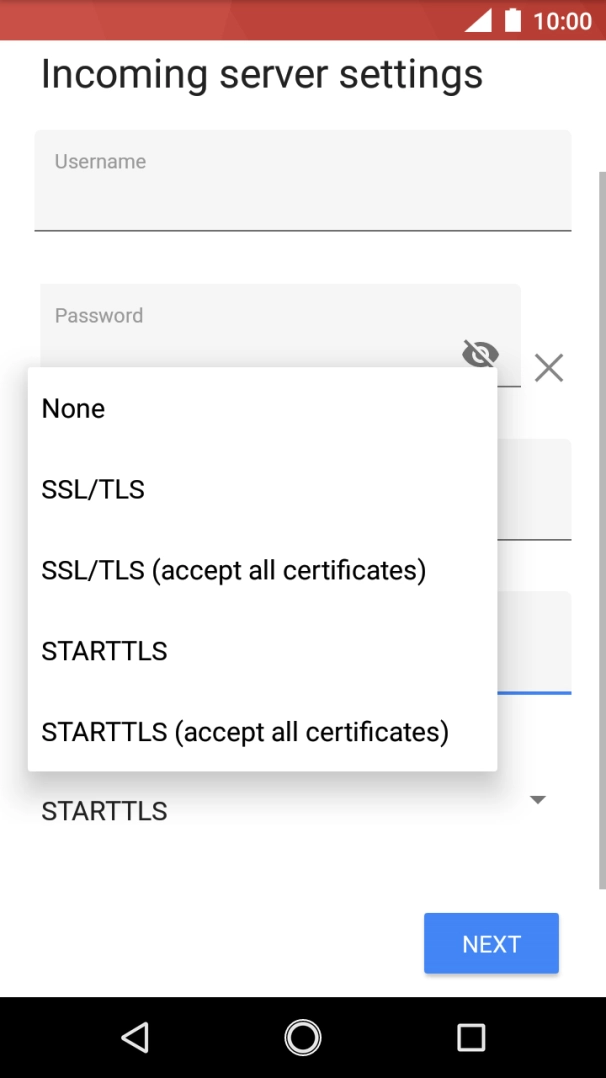Open the STARTTLS security spinner
The image size is (606, 1078).
click(104, 811)
